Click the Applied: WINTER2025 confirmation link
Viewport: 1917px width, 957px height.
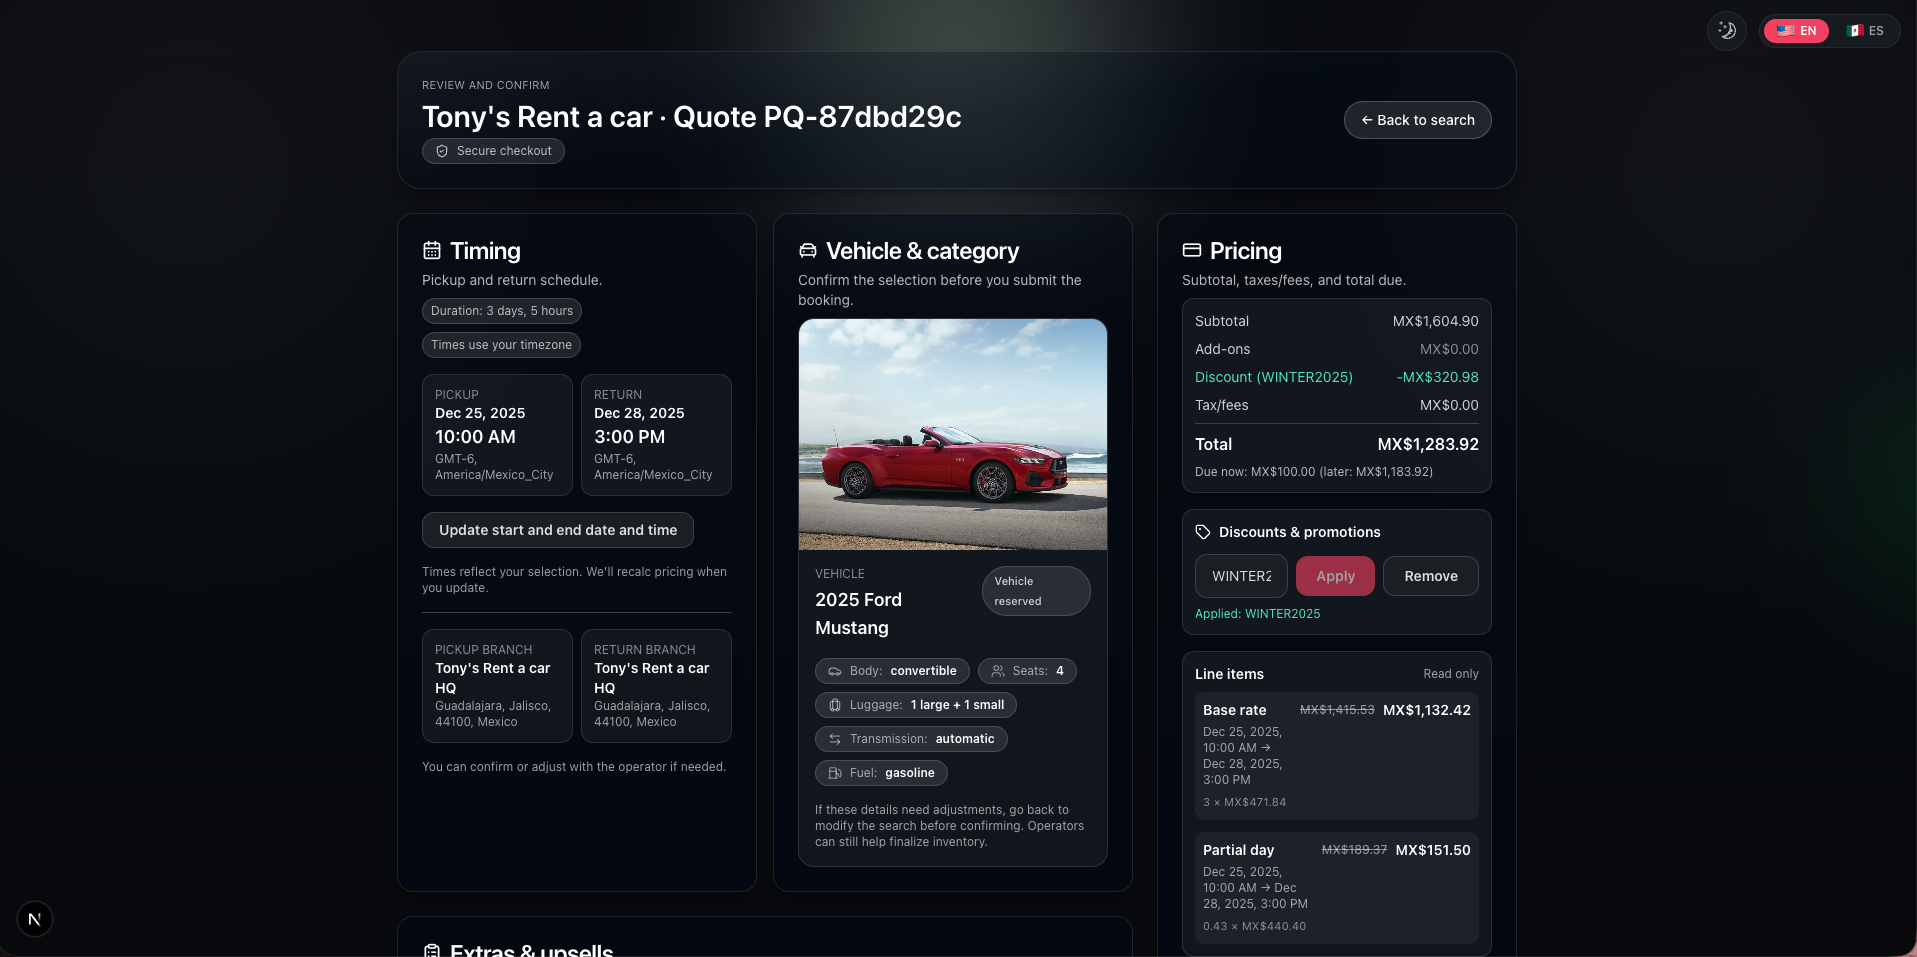tap(1258, 613)
